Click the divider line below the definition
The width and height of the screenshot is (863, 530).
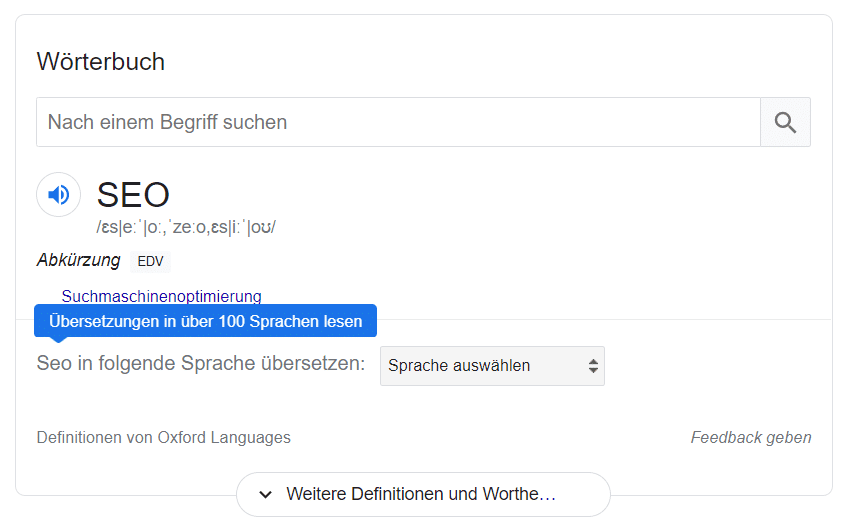point(600,320)
